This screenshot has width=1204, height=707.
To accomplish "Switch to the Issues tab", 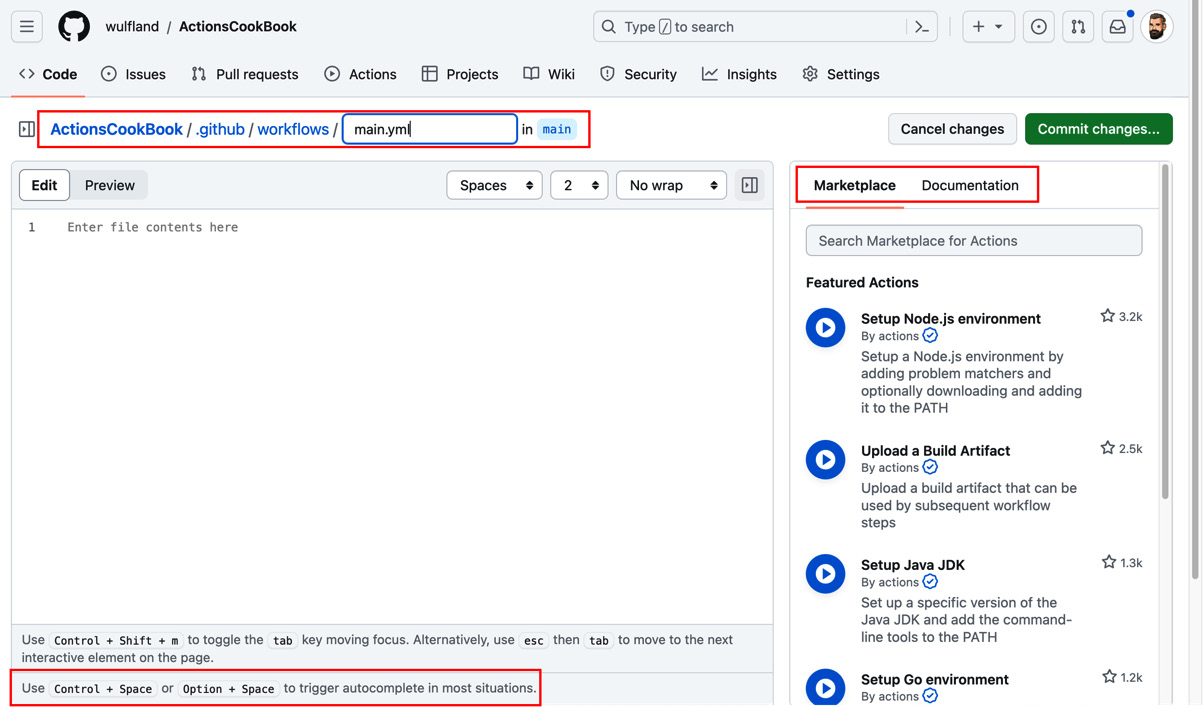I will 134,74.
